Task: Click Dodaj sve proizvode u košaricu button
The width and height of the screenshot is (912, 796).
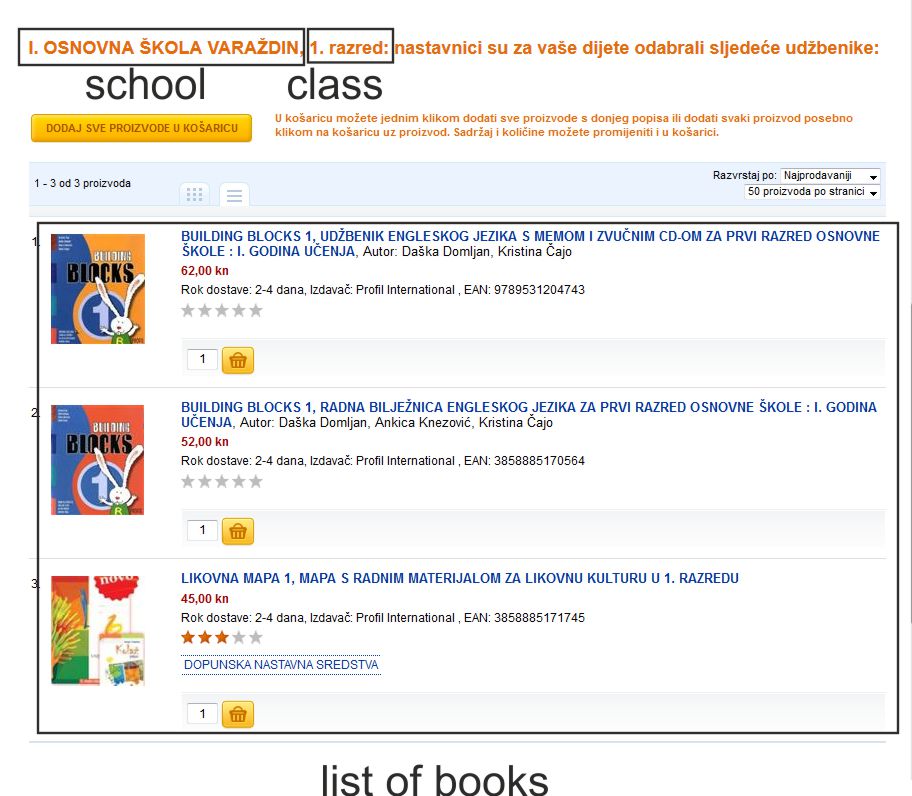Action: [141, 128]
